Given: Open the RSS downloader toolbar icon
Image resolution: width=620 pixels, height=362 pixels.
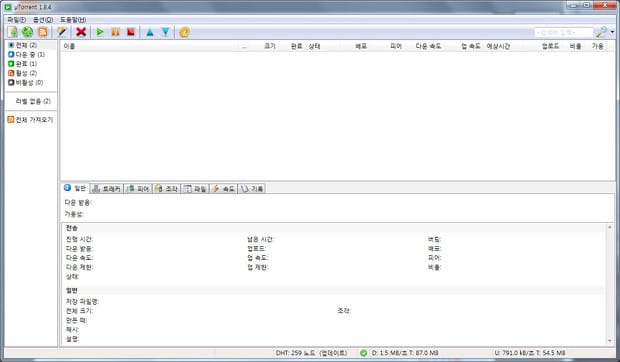Looking at the screenshot, I should click(43, 32).
